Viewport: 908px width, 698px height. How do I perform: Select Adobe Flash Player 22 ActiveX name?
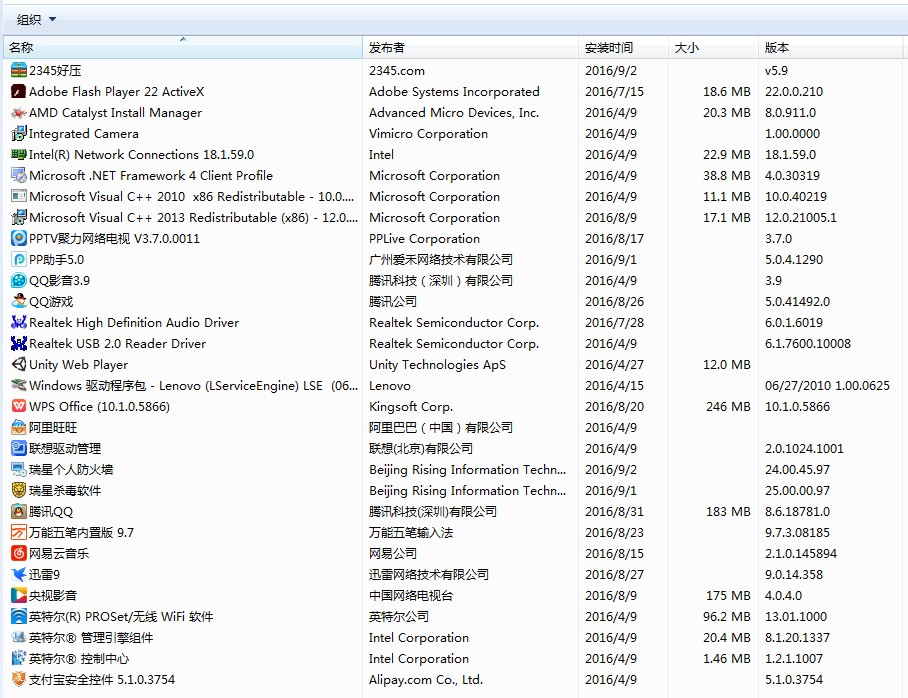pyautogui.click(x=116, y=92)
